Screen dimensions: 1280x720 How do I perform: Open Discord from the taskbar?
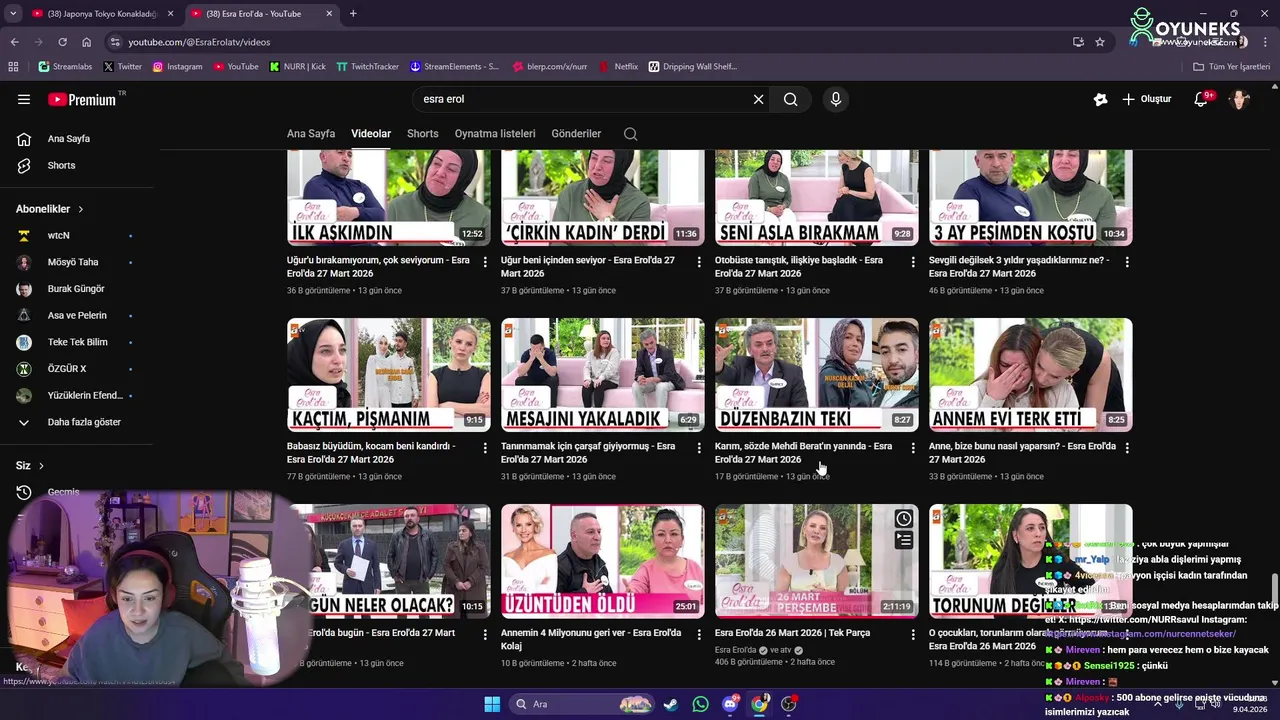[x=730, y=704]
